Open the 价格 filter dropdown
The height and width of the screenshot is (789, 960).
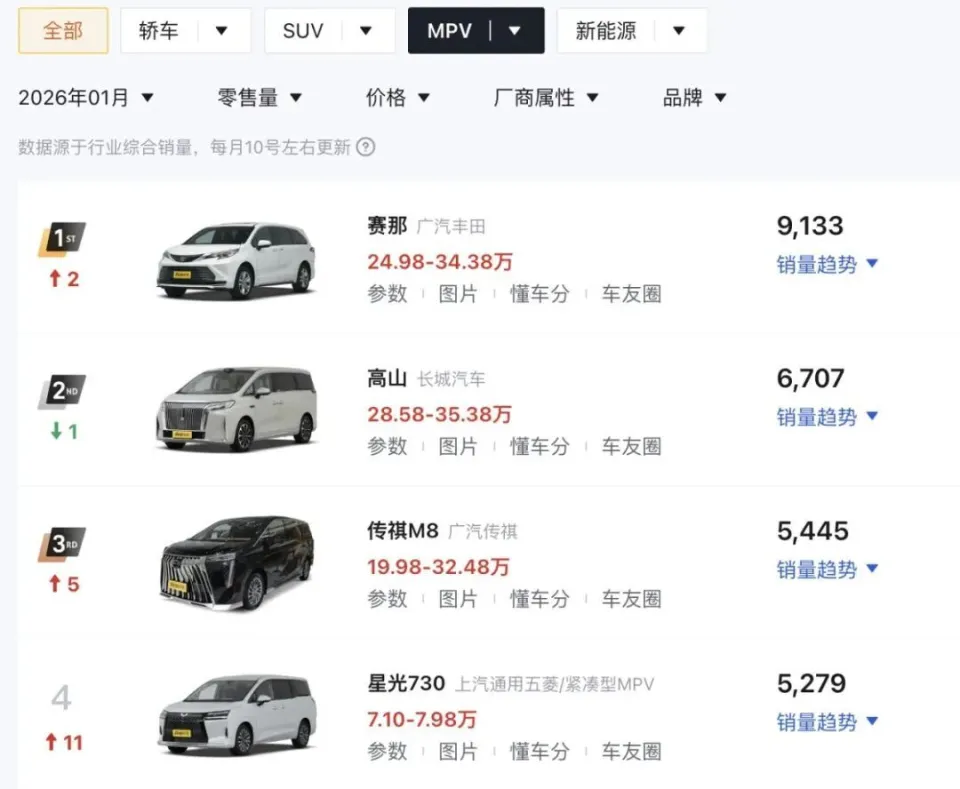pyautogui.click(x=399, y=96)
